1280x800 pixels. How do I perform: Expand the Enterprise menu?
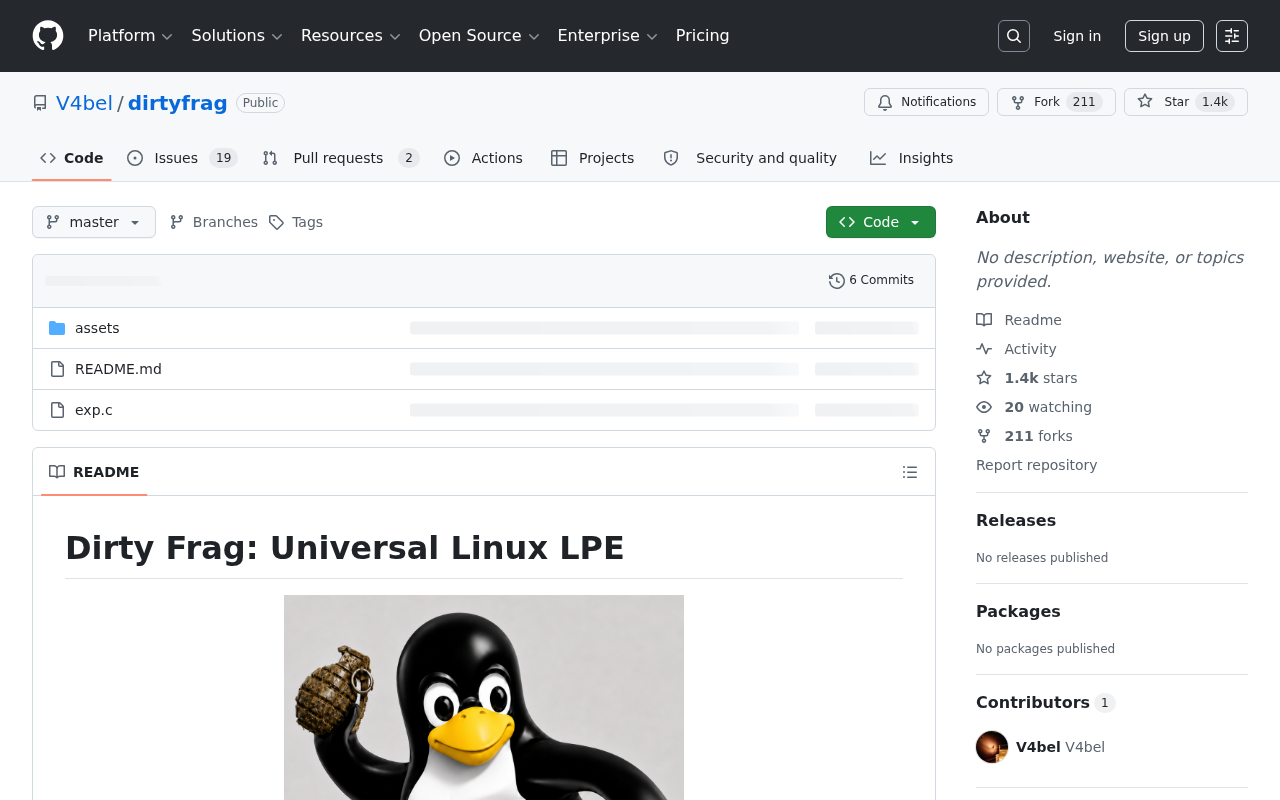(607, 36)
